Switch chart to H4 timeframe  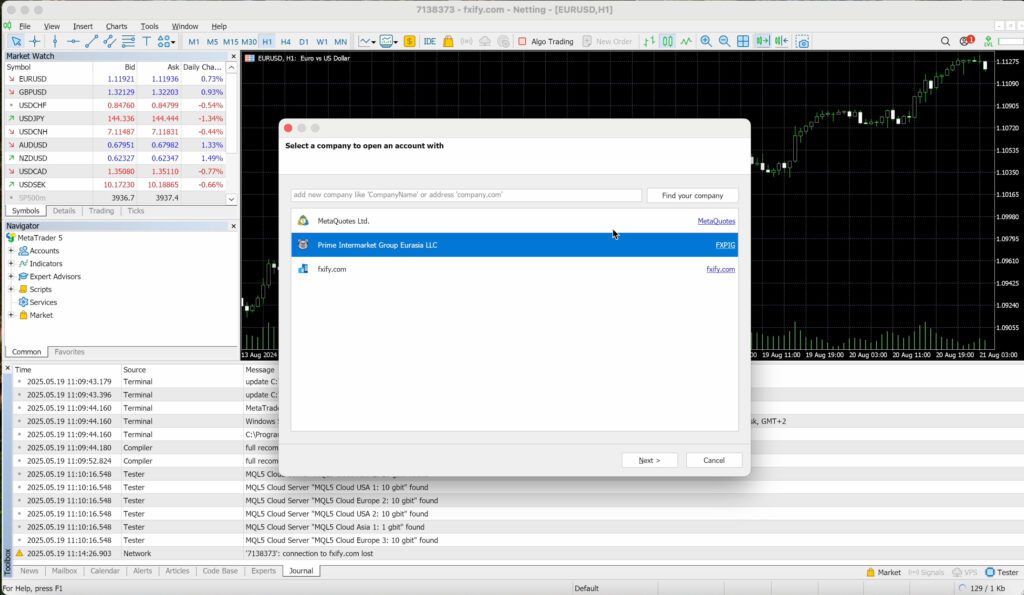pyautogui.click(x=285, y=41)
